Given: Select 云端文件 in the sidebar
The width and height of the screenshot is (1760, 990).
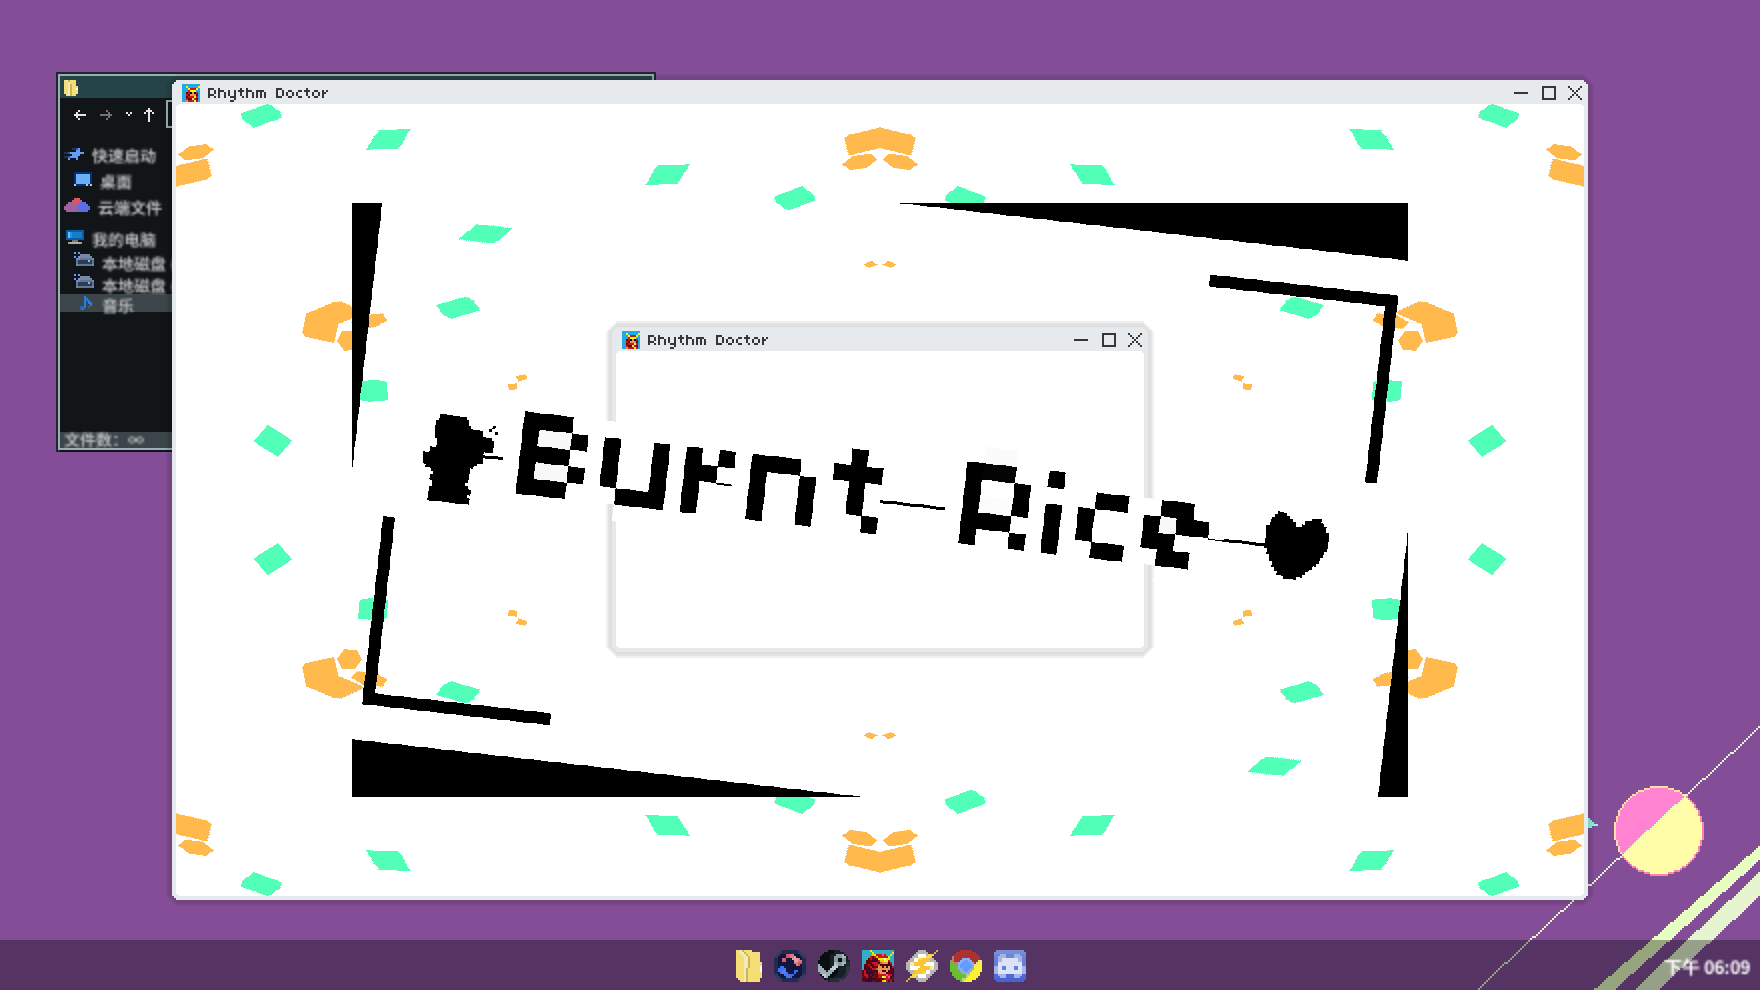Looking at the screenshot, I should coord(128,208).
